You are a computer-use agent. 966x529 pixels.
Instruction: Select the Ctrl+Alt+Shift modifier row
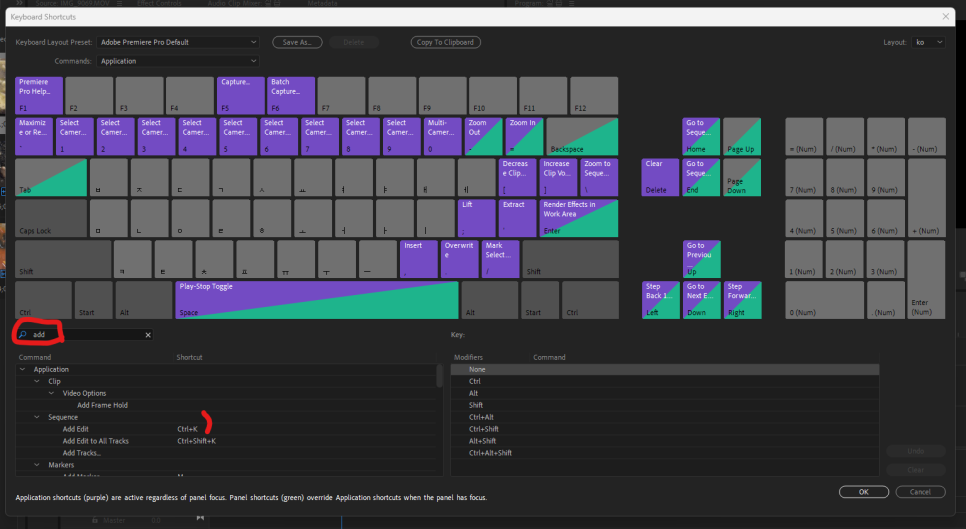click(665, 453)
